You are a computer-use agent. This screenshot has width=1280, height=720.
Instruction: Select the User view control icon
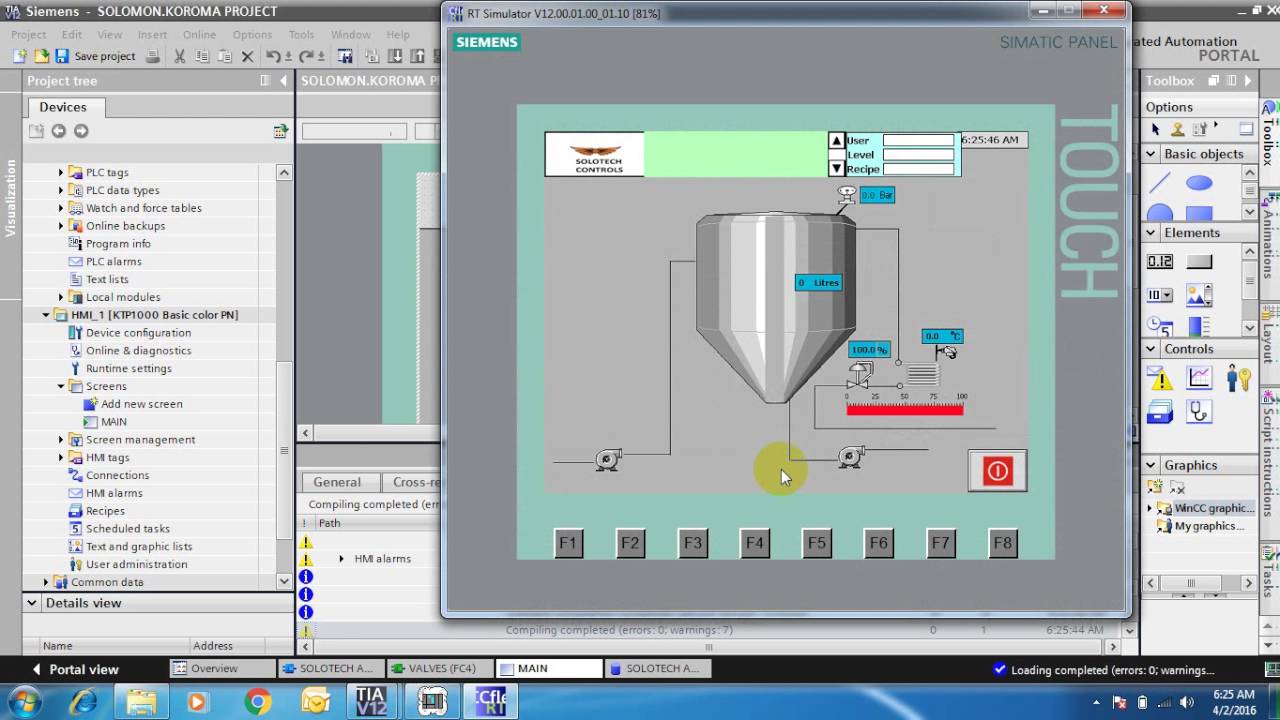click(x=1238, y=377)
